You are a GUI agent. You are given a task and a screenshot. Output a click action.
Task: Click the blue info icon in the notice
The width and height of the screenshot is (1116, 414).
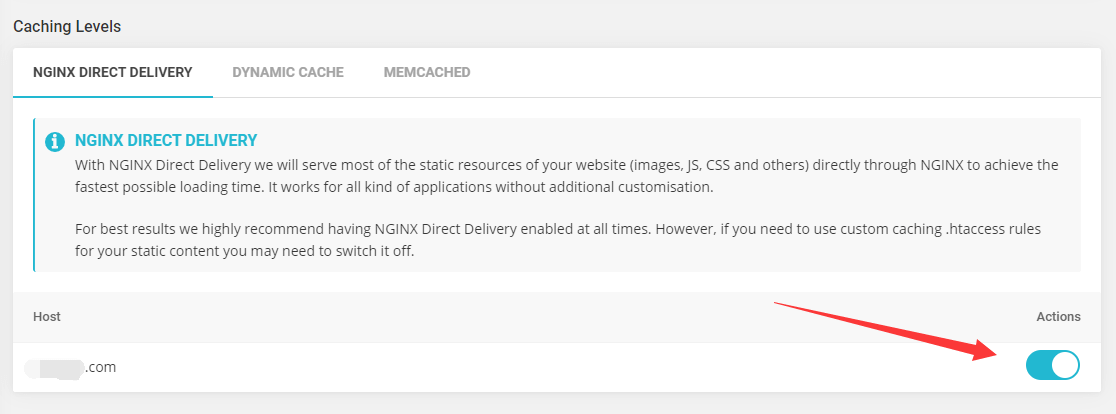click(x=55, y=142)
